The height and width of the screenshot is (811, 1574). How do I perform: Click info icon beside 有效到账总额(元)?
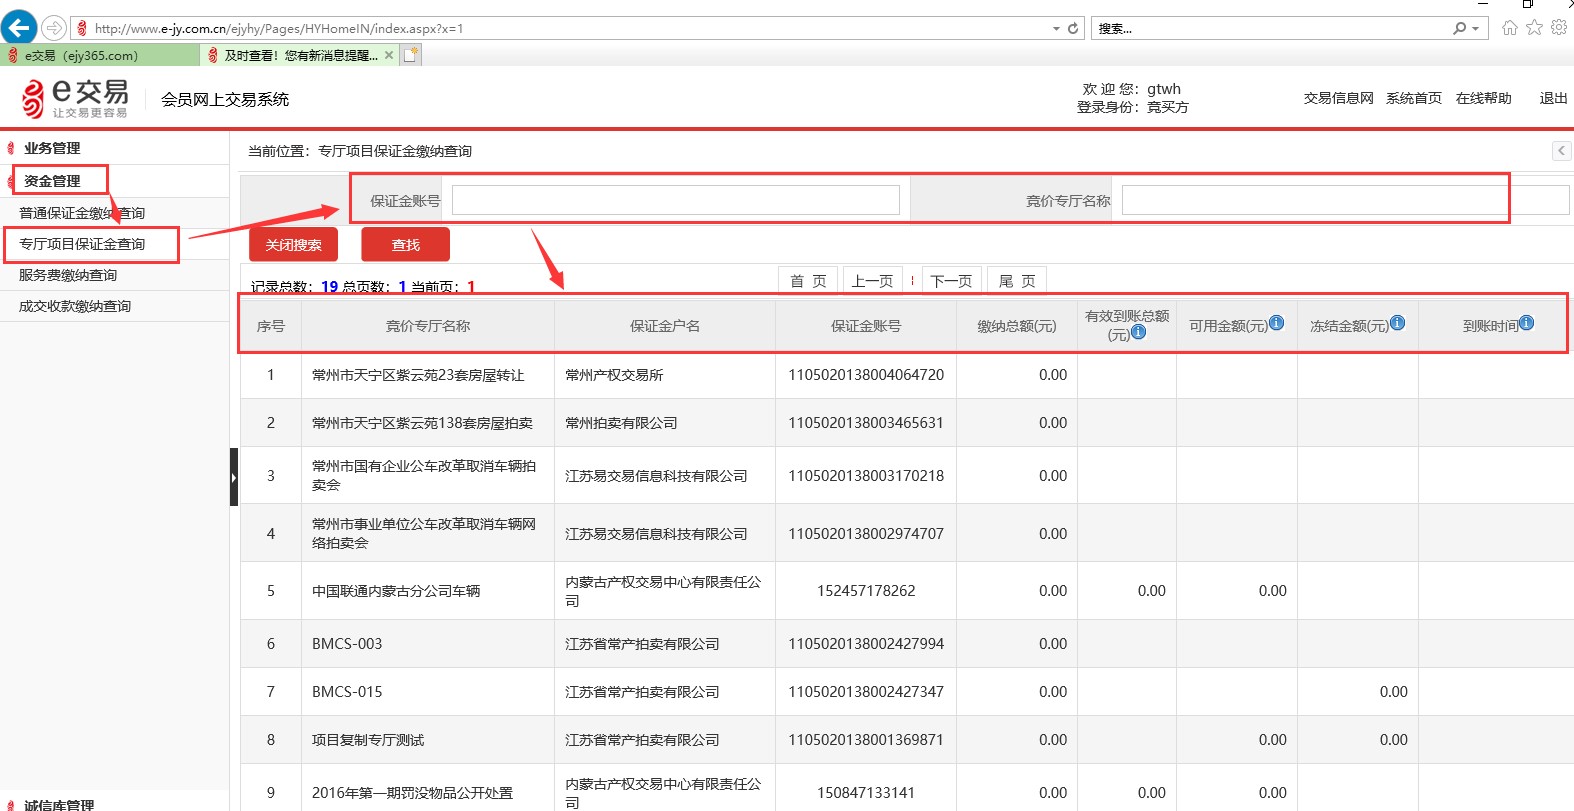pyautogui.click(x=1139, y=332)
